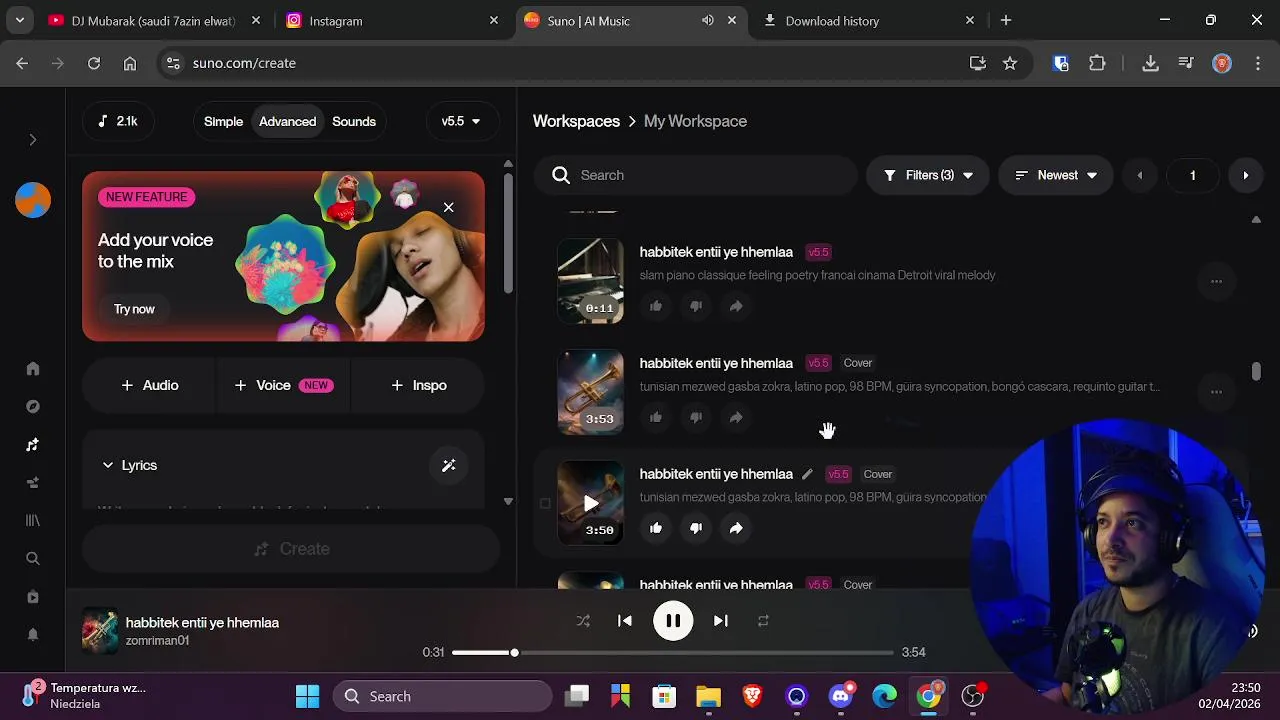
Task: Open browser Downloads toolbar icon
Action: 1150,63
